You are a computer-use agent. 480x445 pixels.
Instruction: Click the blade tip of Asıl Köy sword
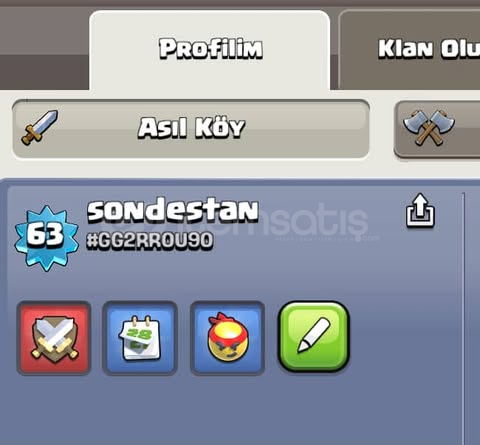pyautogui.click(x=52, y=116)
